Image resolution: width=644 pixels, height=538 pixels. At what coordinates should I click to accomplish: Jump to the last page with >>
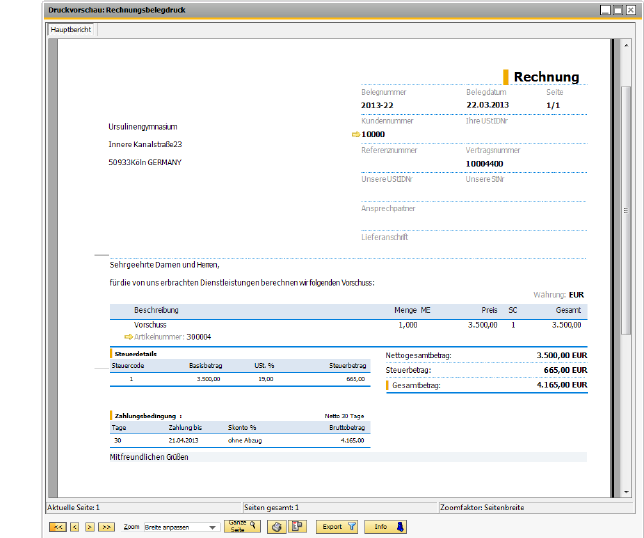pos(106,526)
